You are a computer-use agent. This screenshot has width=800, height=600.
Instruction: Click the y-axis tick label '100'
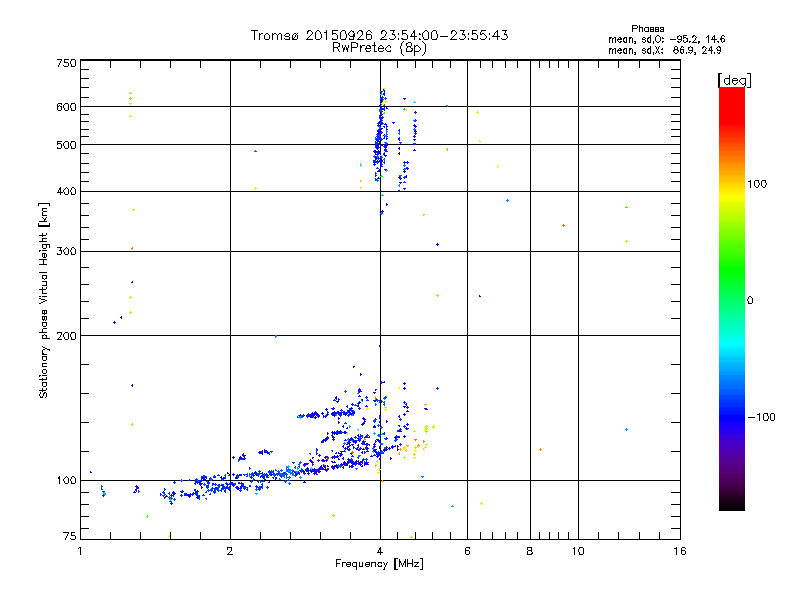click(66, 481)
